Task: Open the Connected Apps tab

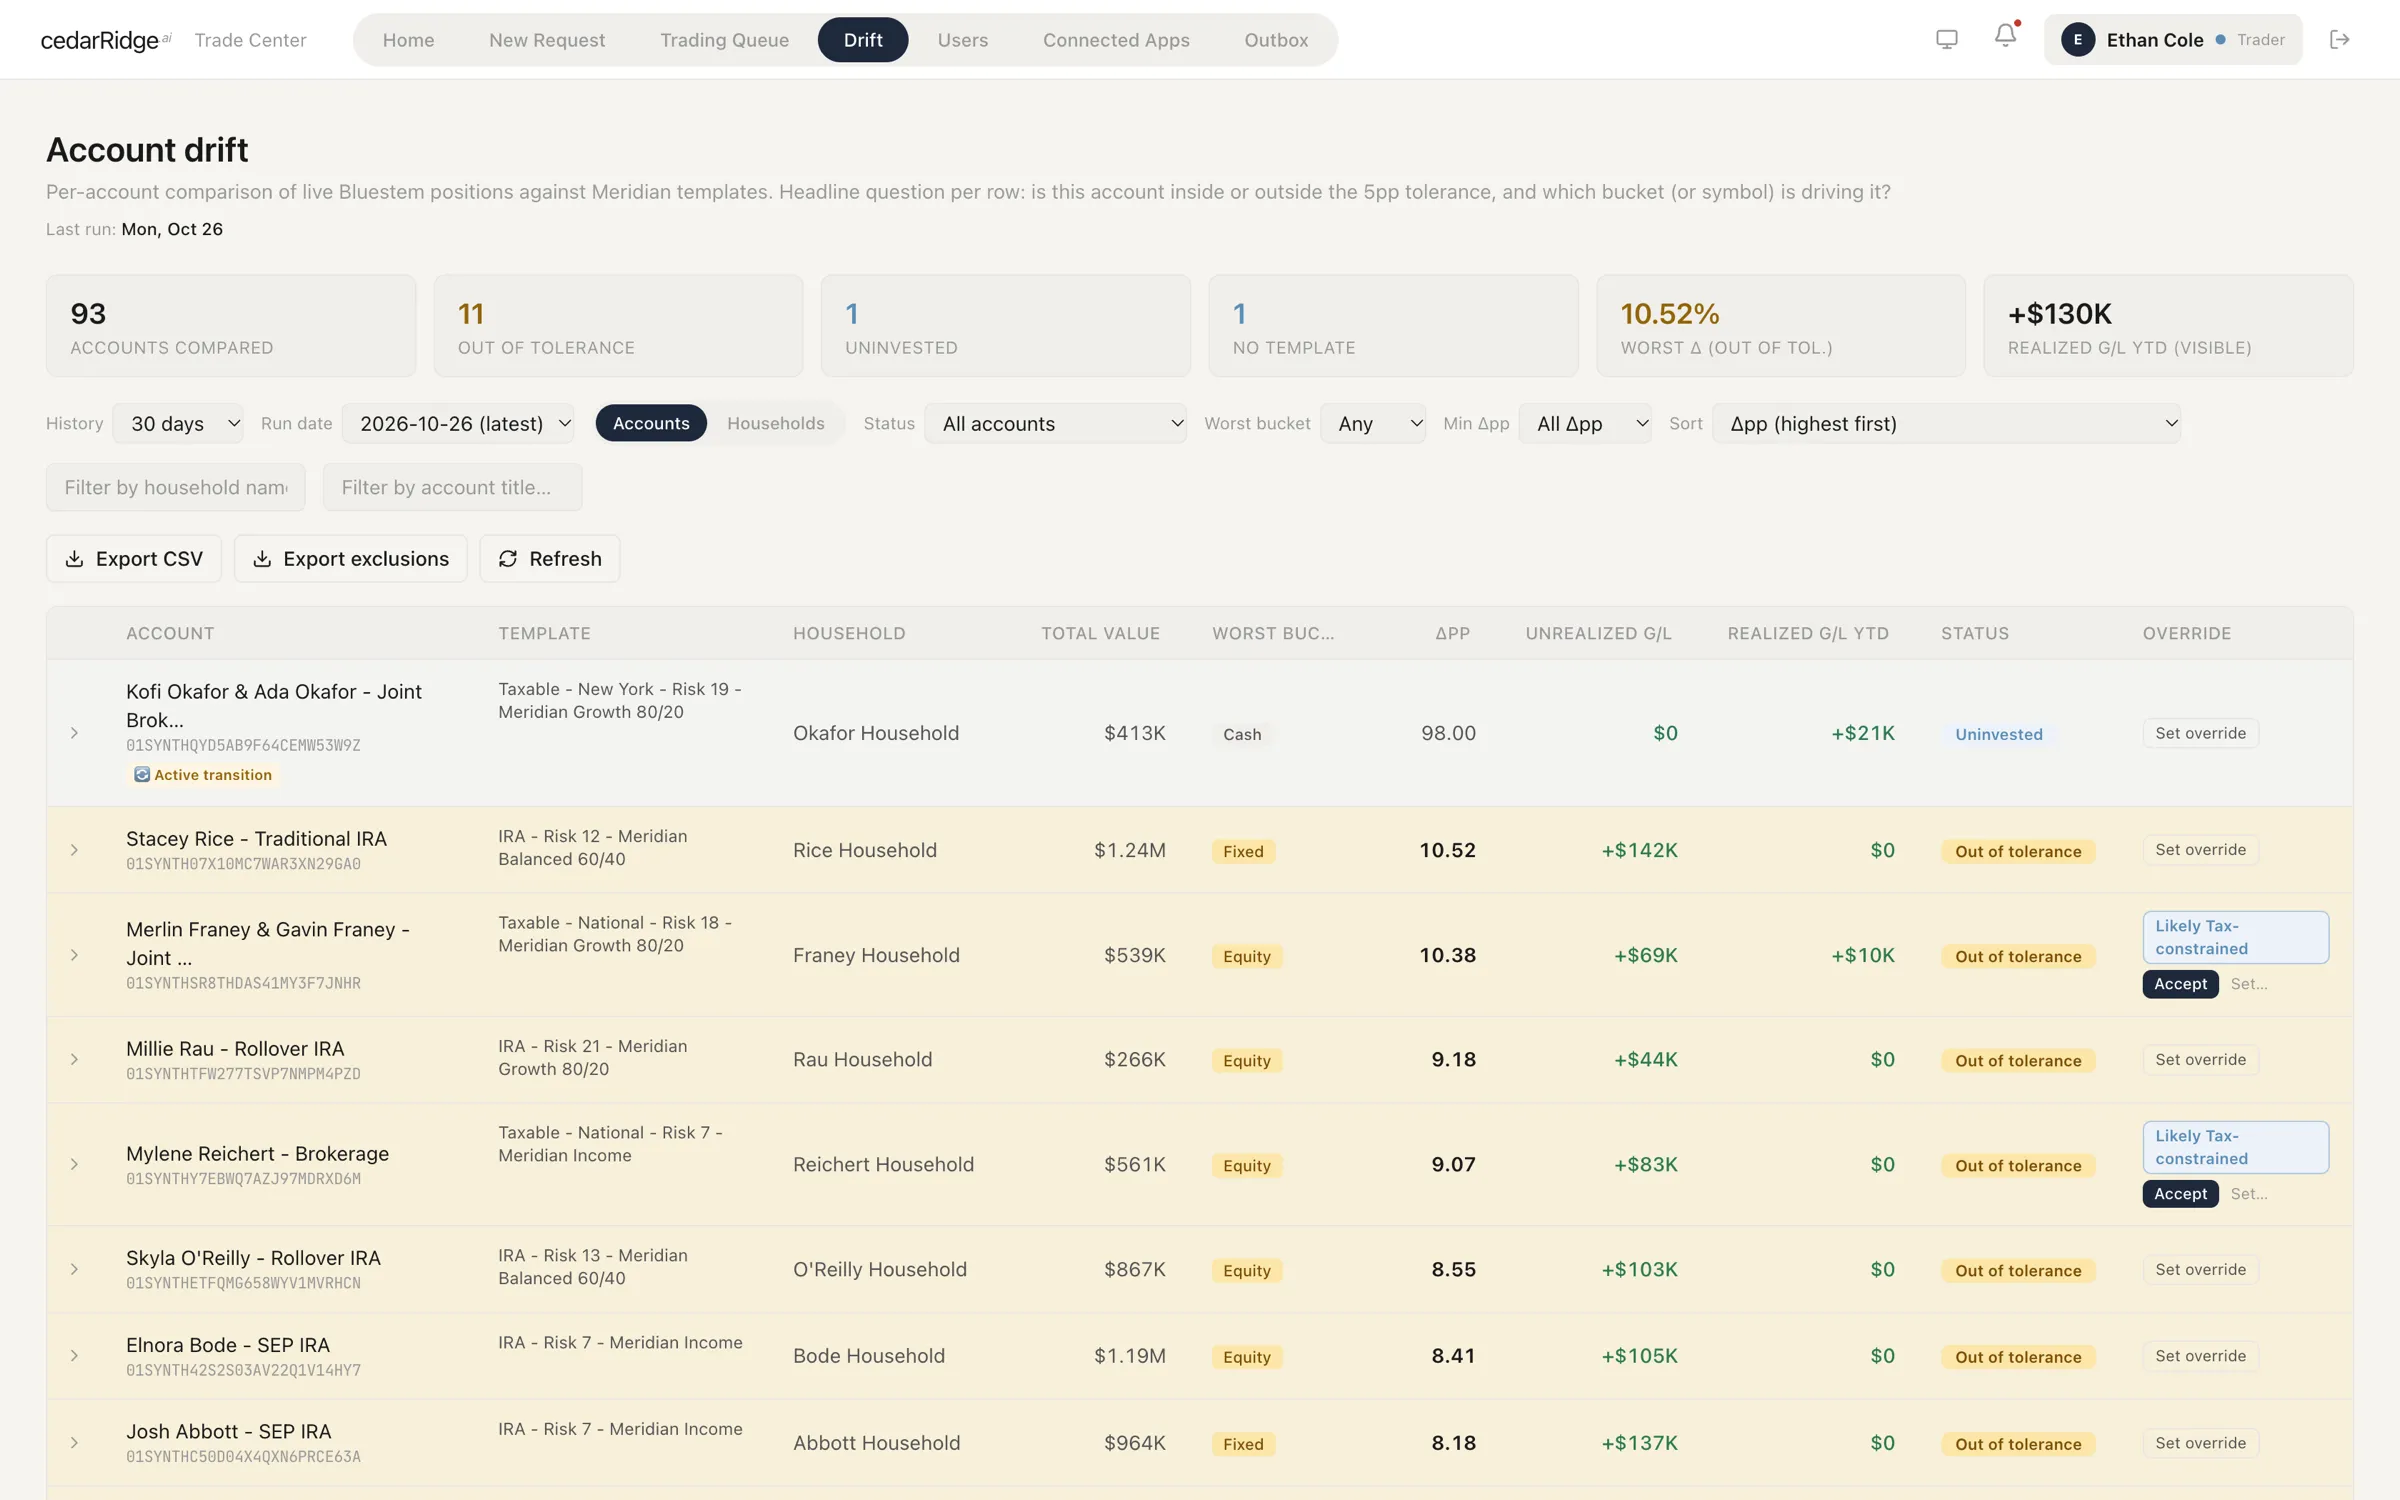Action: tap(1116, 40)
